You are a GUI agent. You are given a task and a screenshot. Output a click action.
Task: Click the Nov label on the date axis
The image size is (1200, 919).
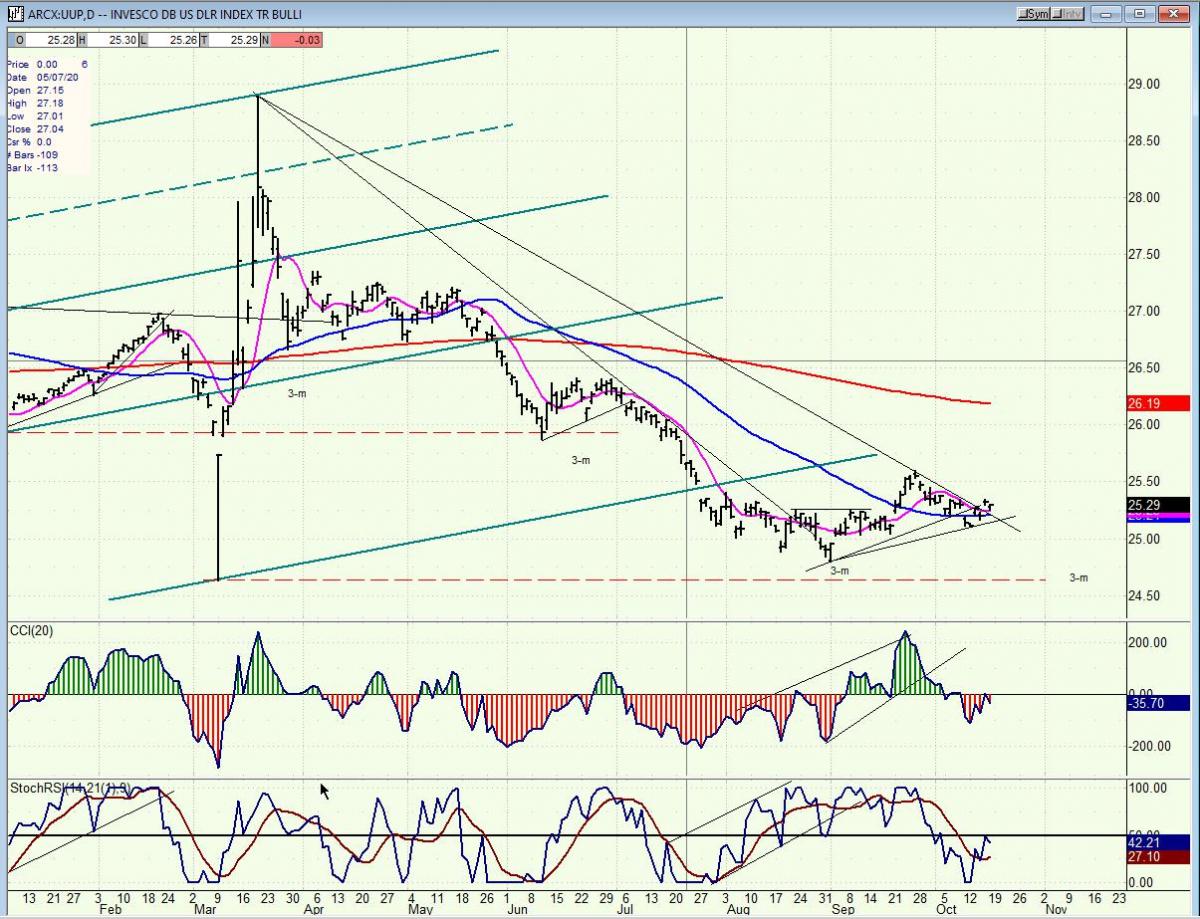pos(1057,912)
